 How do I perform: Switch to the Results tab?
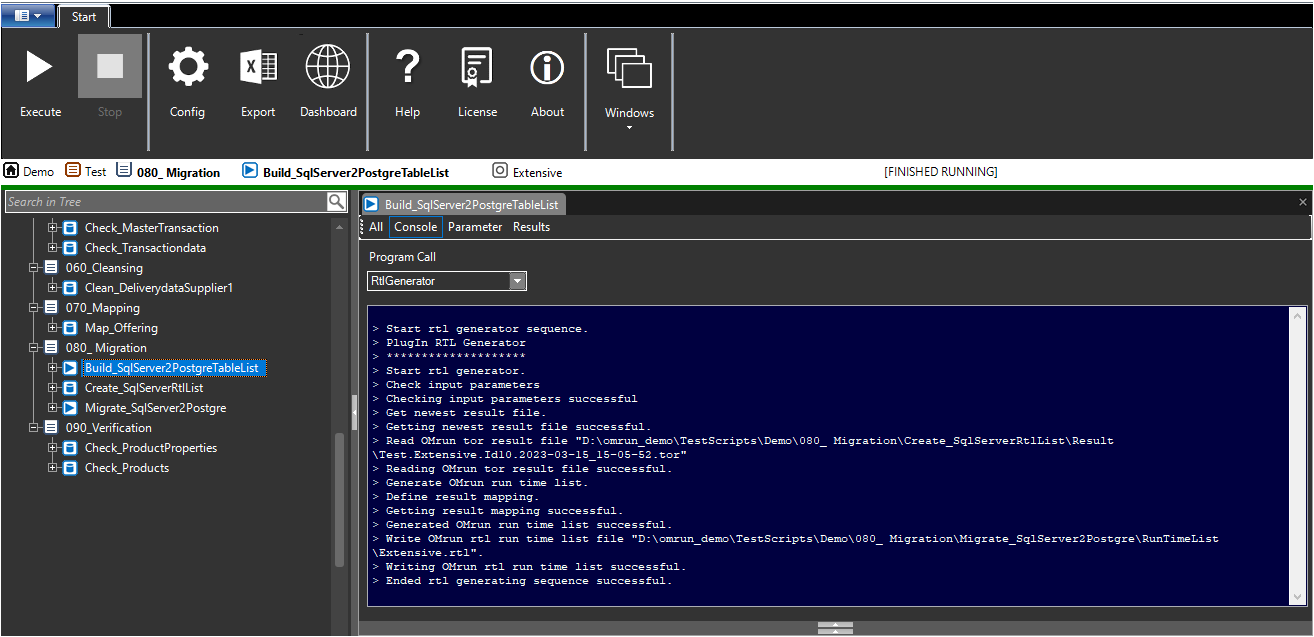point(531,227)
